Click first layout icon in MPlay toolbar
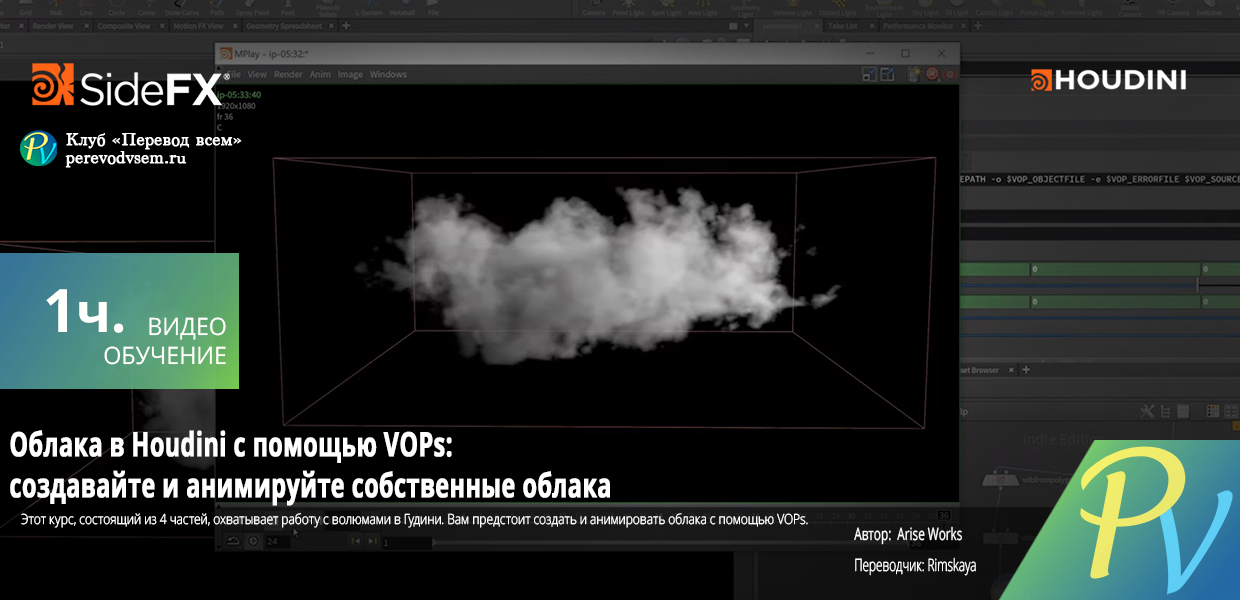Viewport: 1240px width, 600px height. [x=868, y=74]
